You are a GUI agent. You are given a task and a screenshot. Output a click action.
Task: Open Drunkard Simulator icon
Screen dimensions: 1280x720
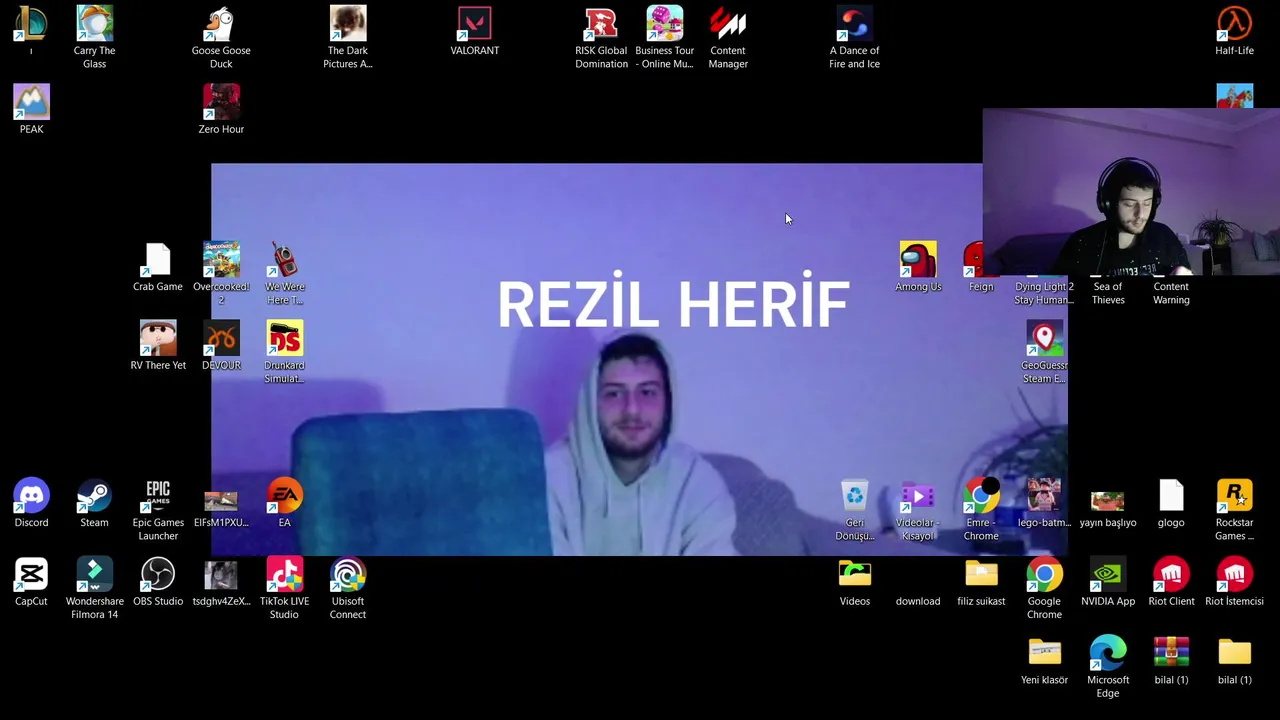coord(284,339)
